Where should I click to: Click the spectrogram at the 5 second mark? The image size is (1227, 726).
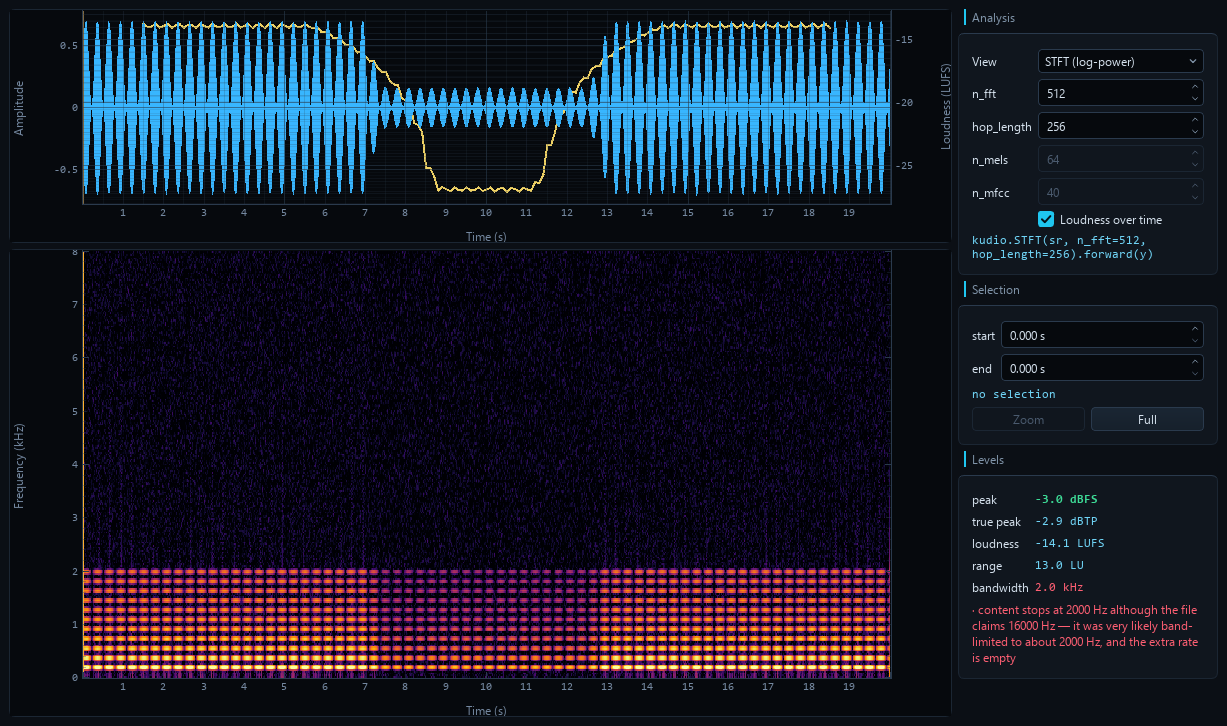tap(284, 464)
